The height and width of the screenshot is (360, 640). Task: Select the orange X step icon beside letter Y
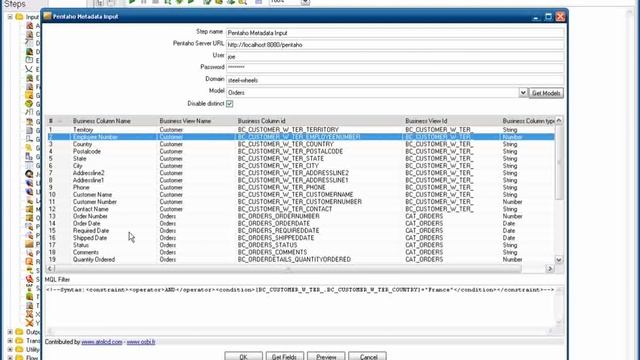click(x=29, y=323)
